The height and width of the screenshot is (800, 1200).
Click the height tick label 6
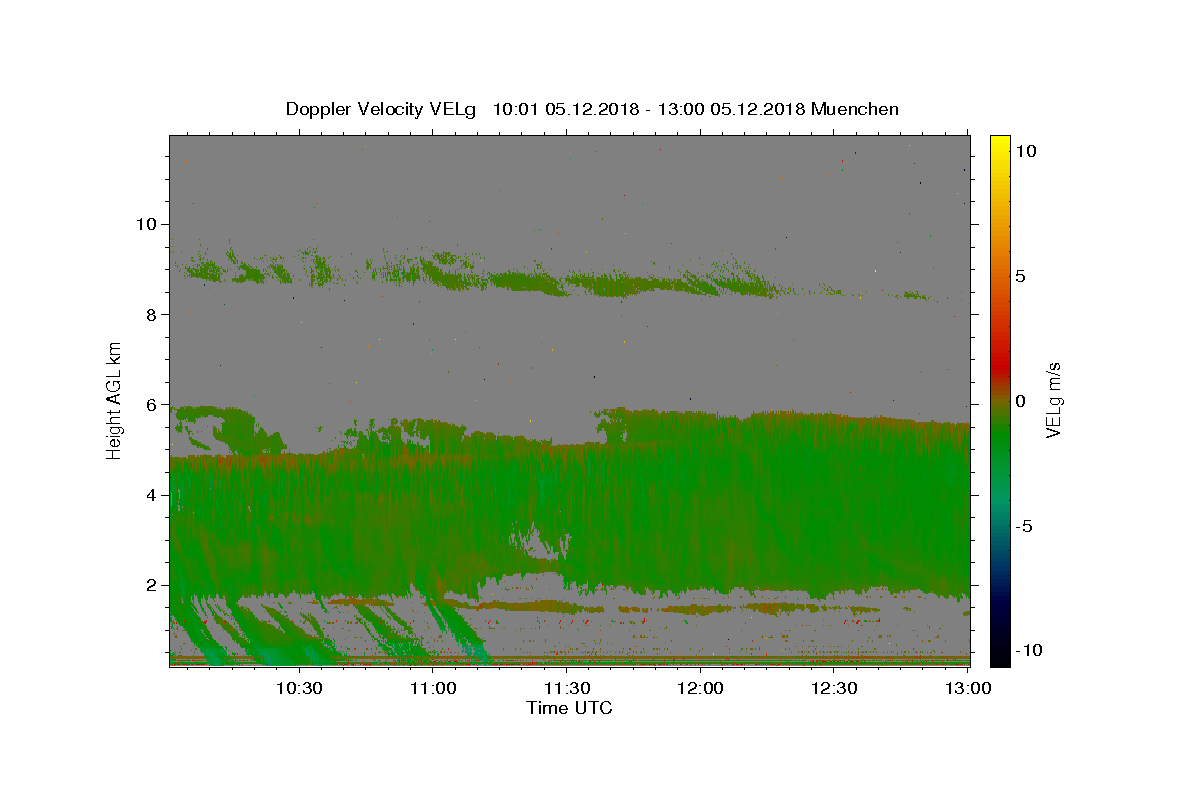pyautogui.click(x=152, y=405)
